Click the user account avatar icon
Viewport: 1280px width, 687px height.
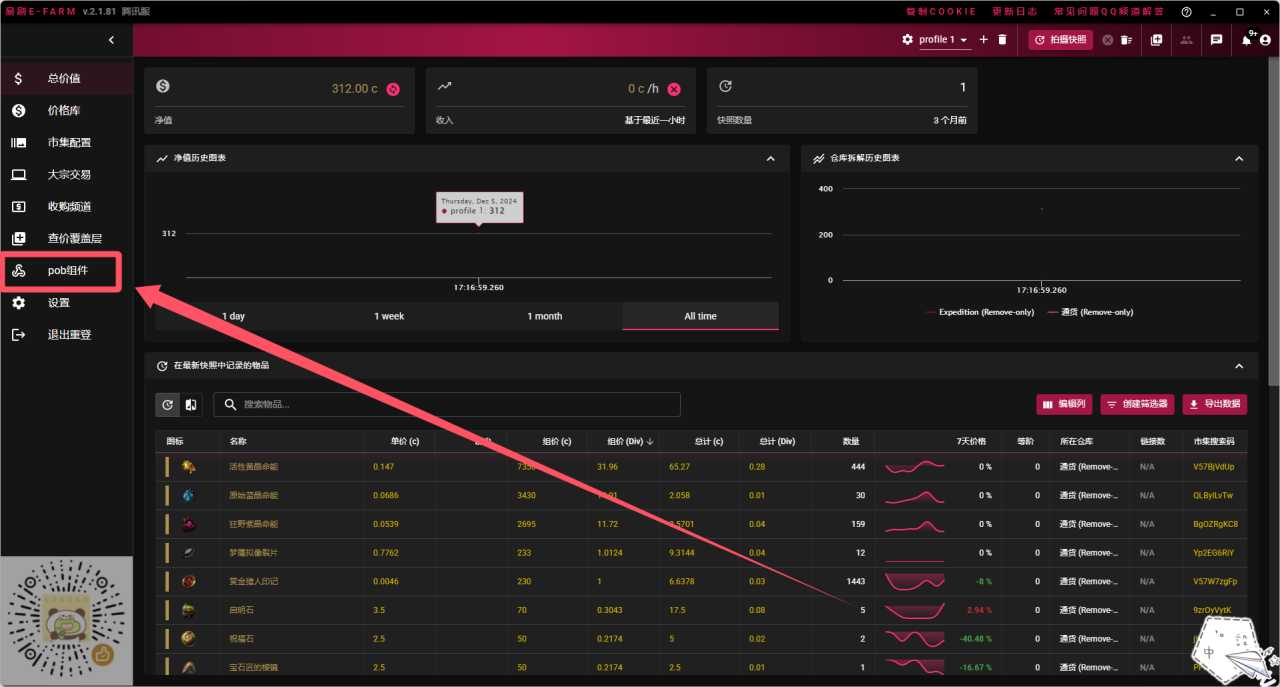click(1265, 40)
